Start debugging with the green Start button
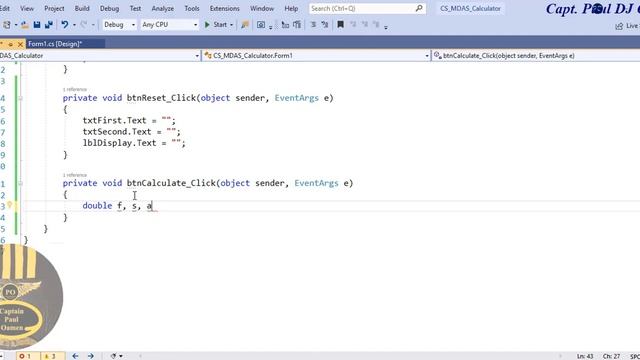This screenshot has width=640, height=360. tap(216, 25)
